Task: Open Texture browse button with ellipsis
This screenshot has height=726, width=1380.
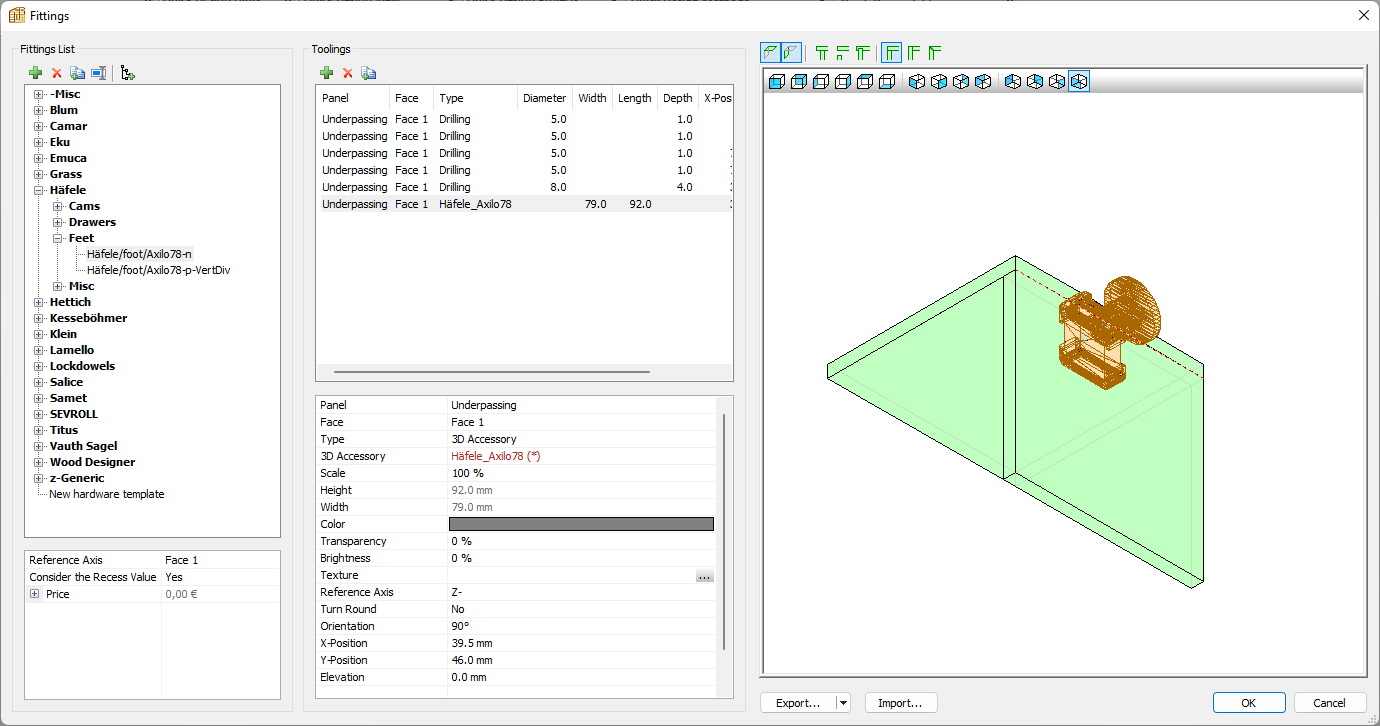Action: 705,576
